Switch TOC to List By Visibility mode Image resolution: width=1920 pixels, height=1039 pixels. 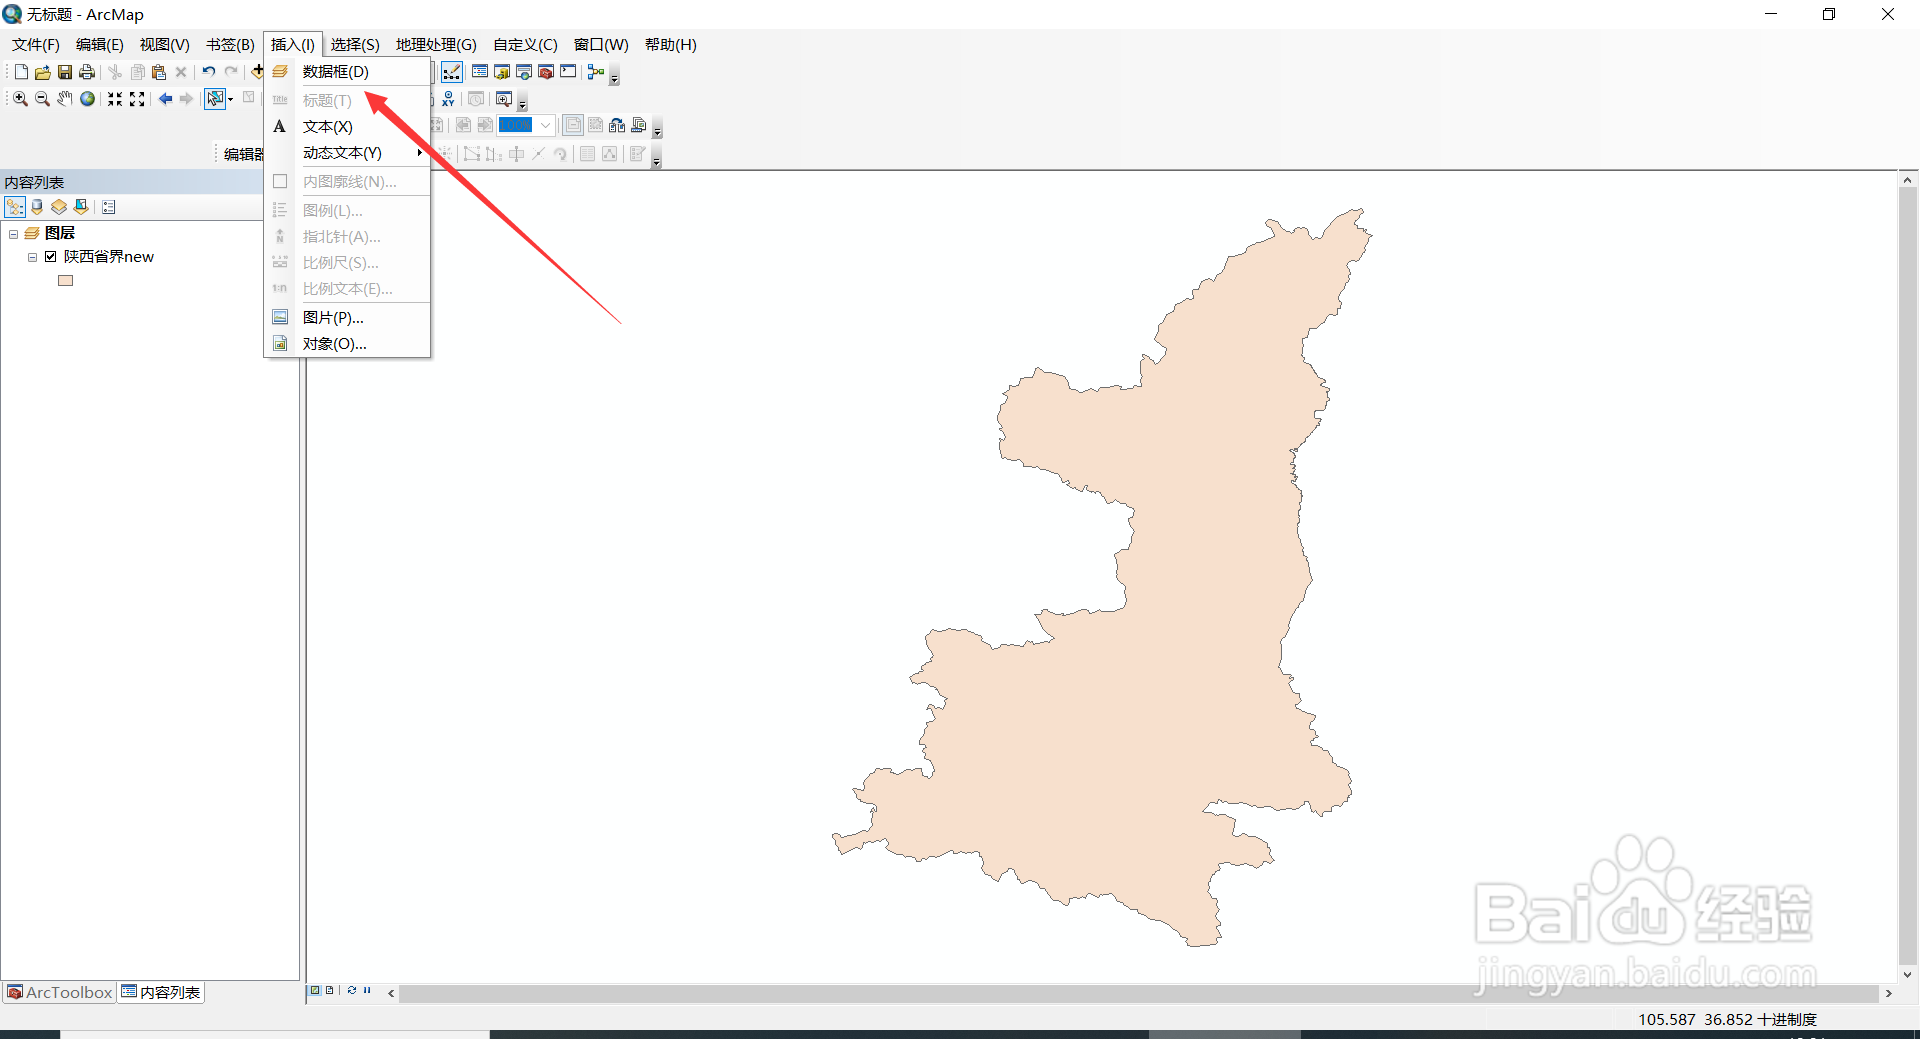(58, 207)
